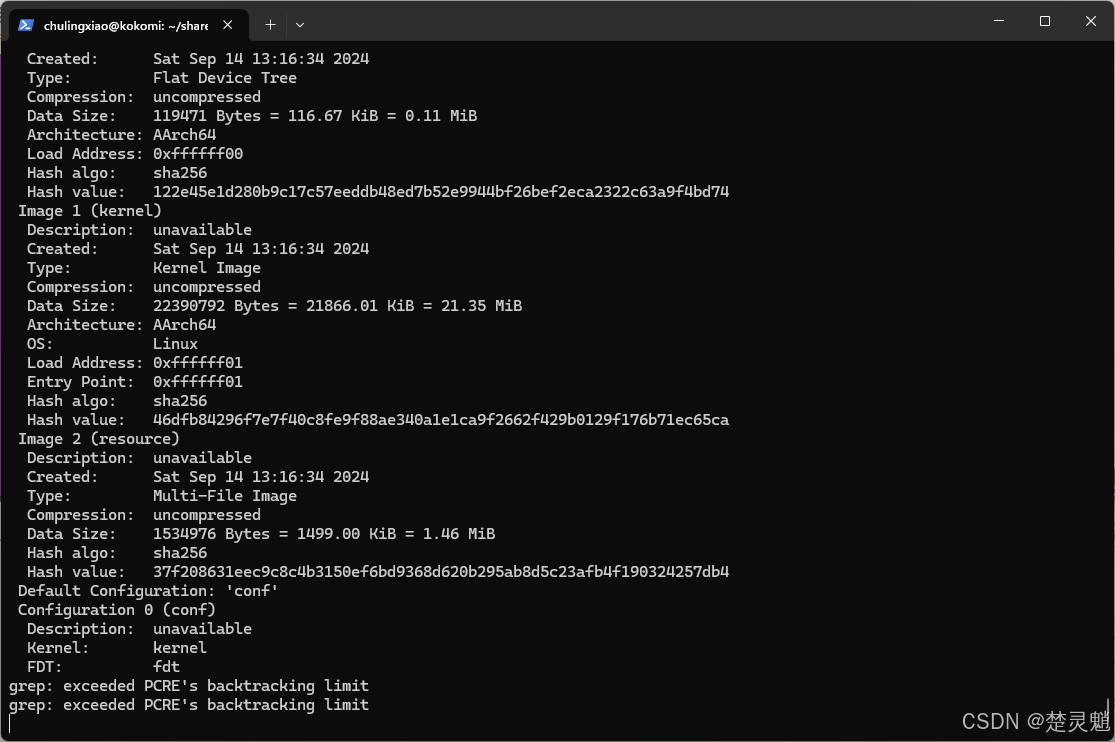The height and width of the screenshot is (742, 1115).
Task: Click the 'Image 2 (resource)' heading line
Action: pos(99,439)
